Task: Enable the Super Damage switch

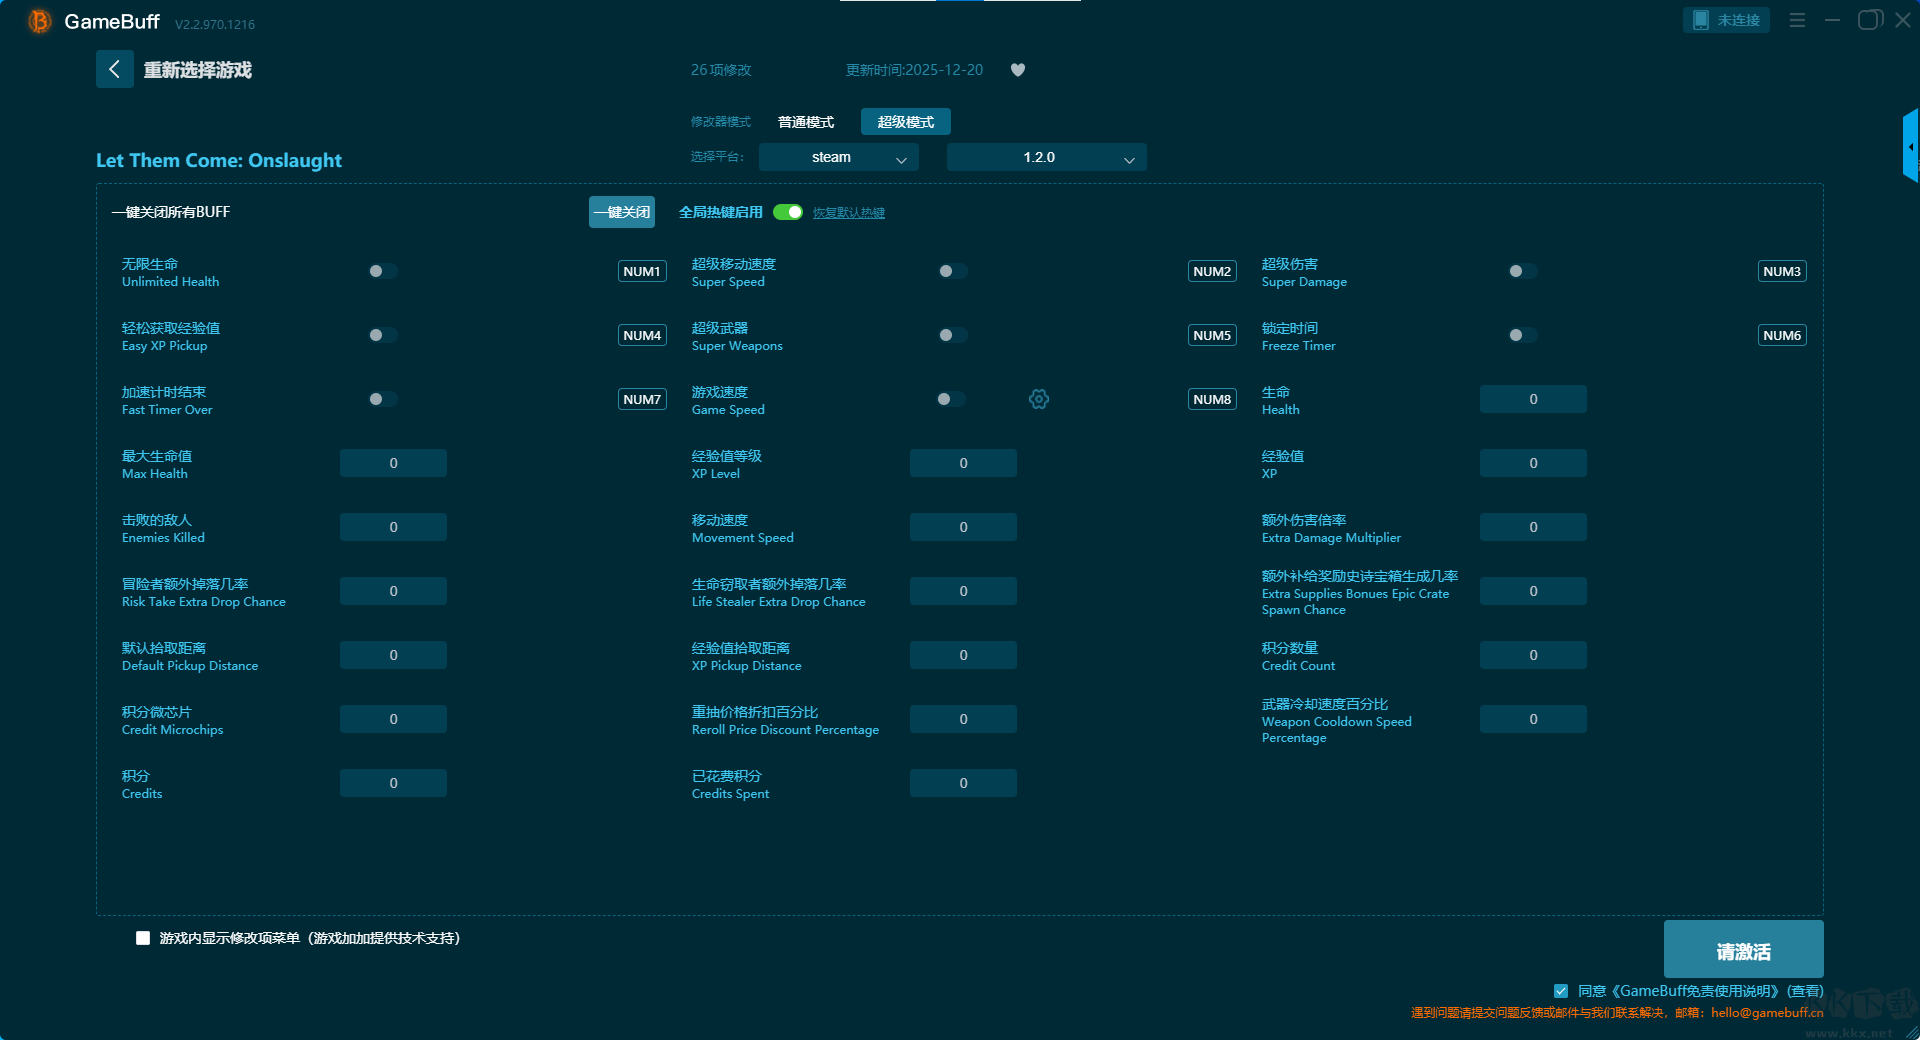Action: pos(1523,271)
